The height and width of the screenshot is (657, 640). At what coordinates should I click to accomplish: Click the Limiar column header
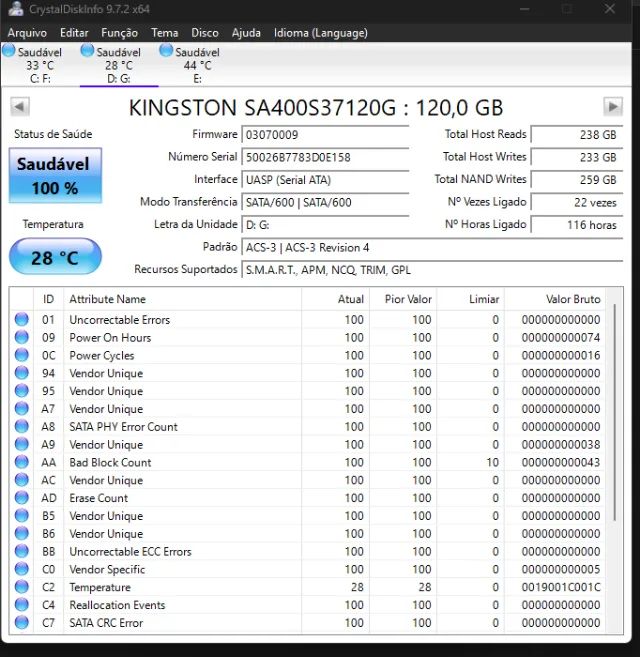click(x=471, y=299)
